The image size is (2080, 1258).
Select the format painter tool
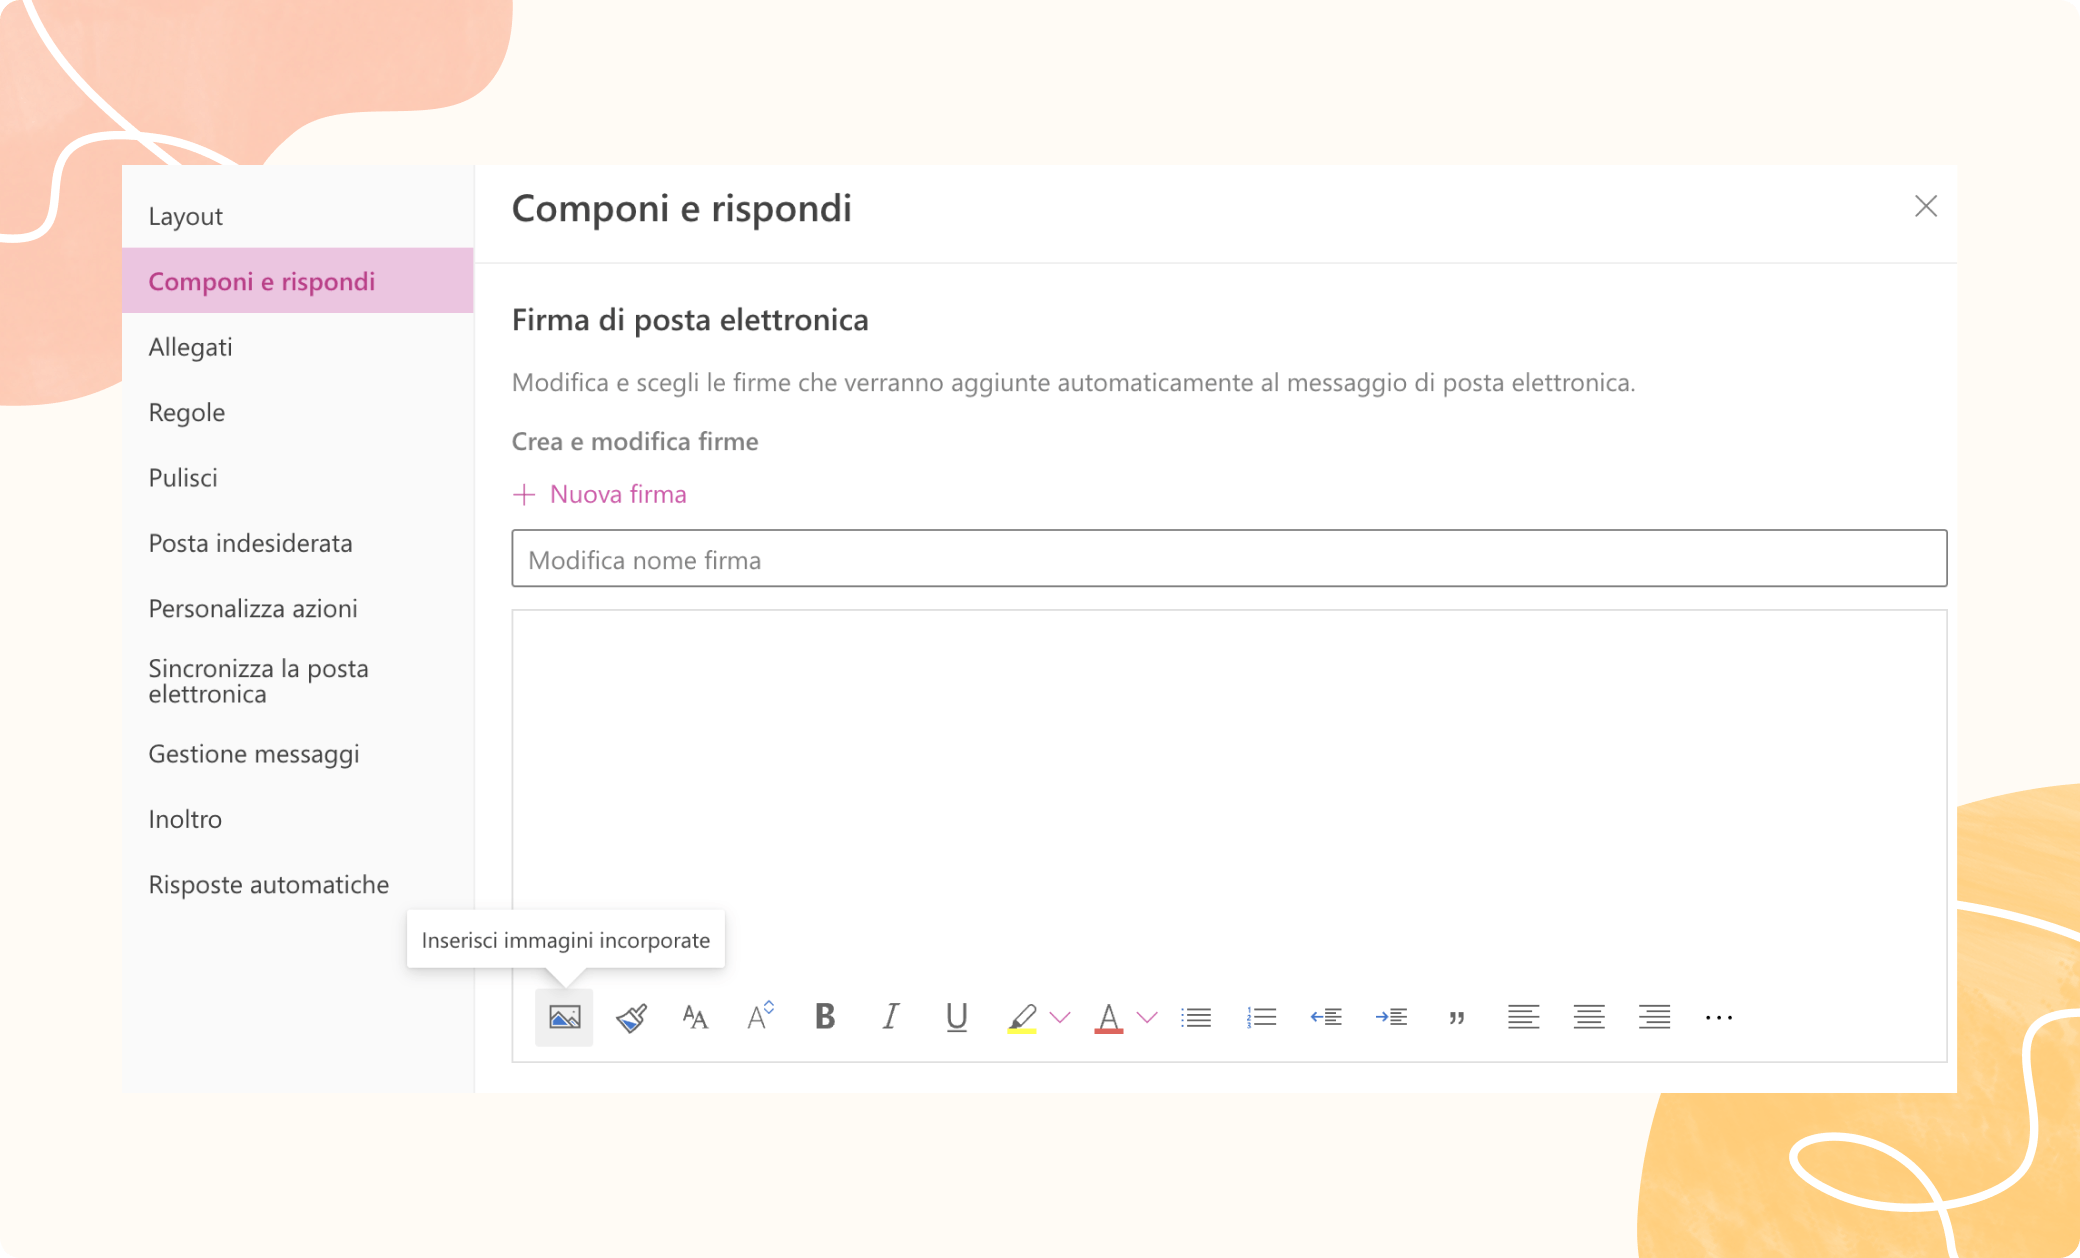630,1017
